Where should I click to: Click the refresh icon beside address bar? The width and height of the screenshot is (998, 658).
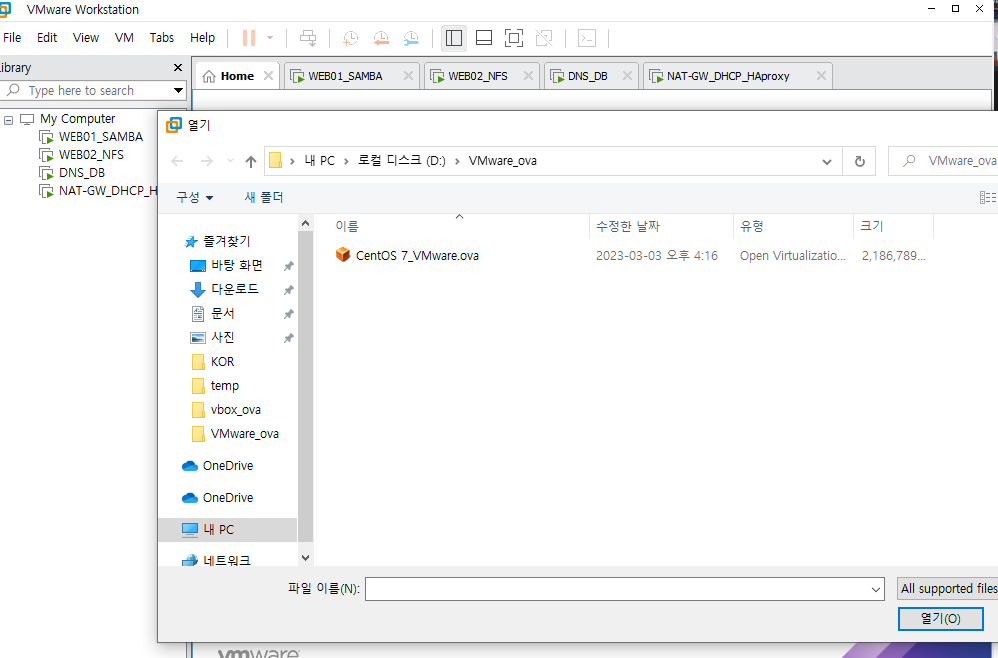click(x=859, y=162)
